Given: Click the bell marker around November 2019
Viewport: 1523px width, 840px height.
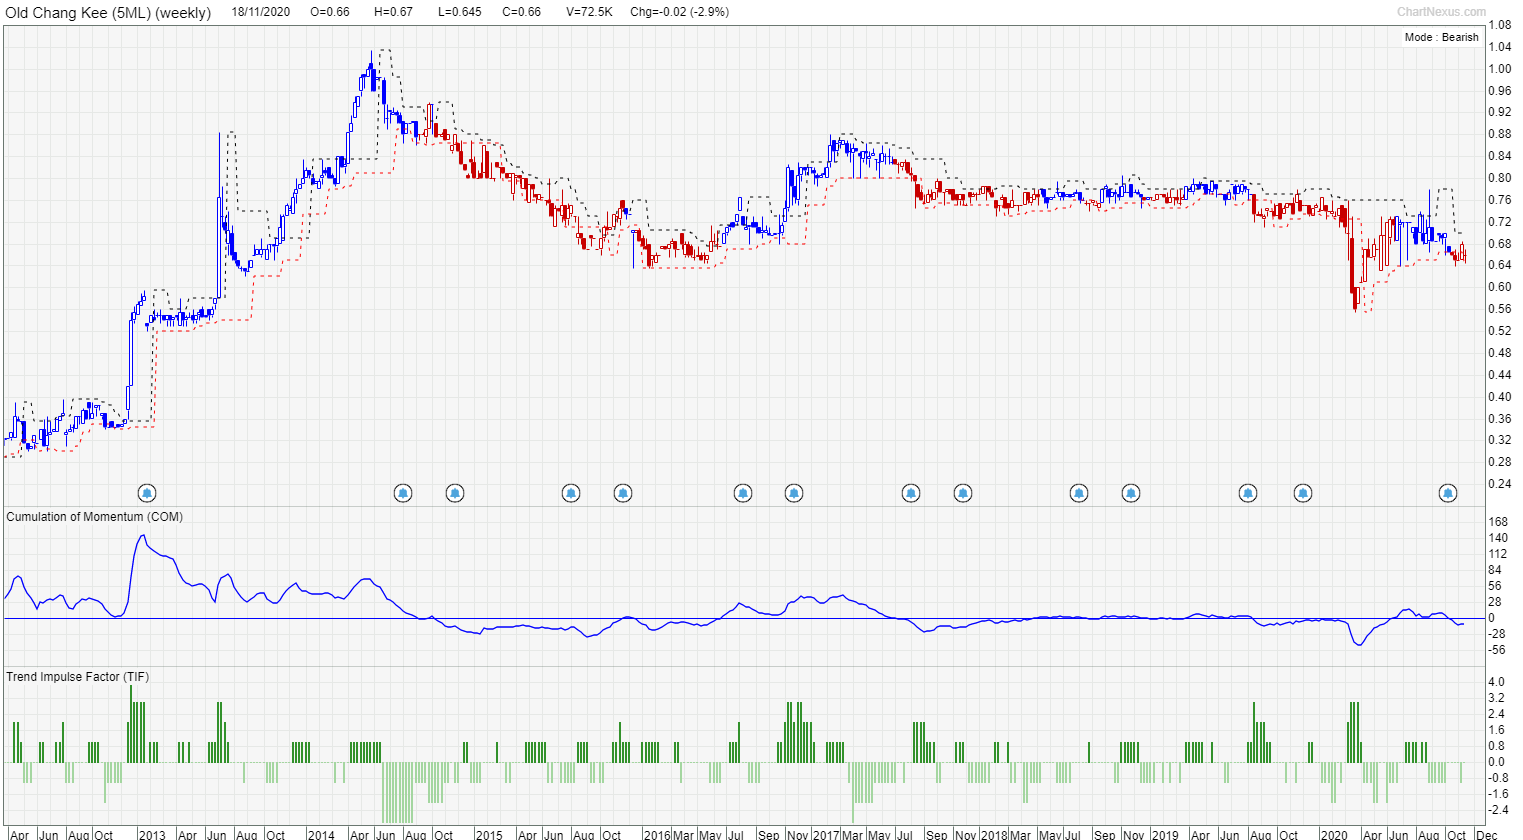Looking at the screenshot, I should (1303, 493).
